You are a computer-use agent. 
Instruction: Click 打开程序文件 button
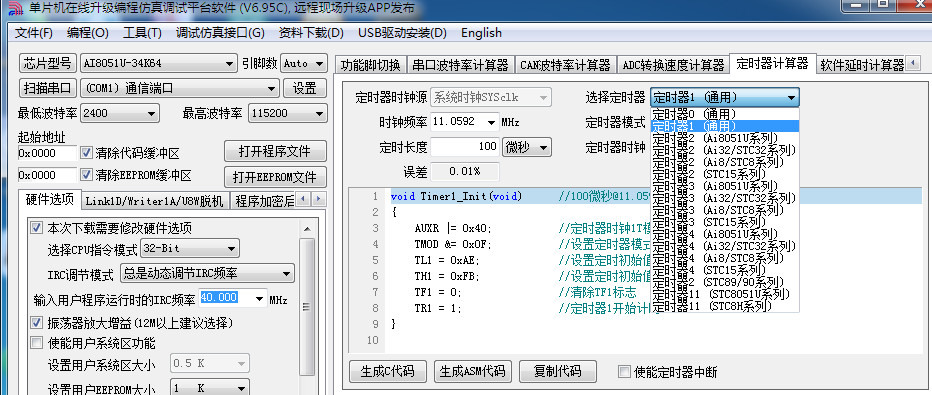click(x=275, y=151)
